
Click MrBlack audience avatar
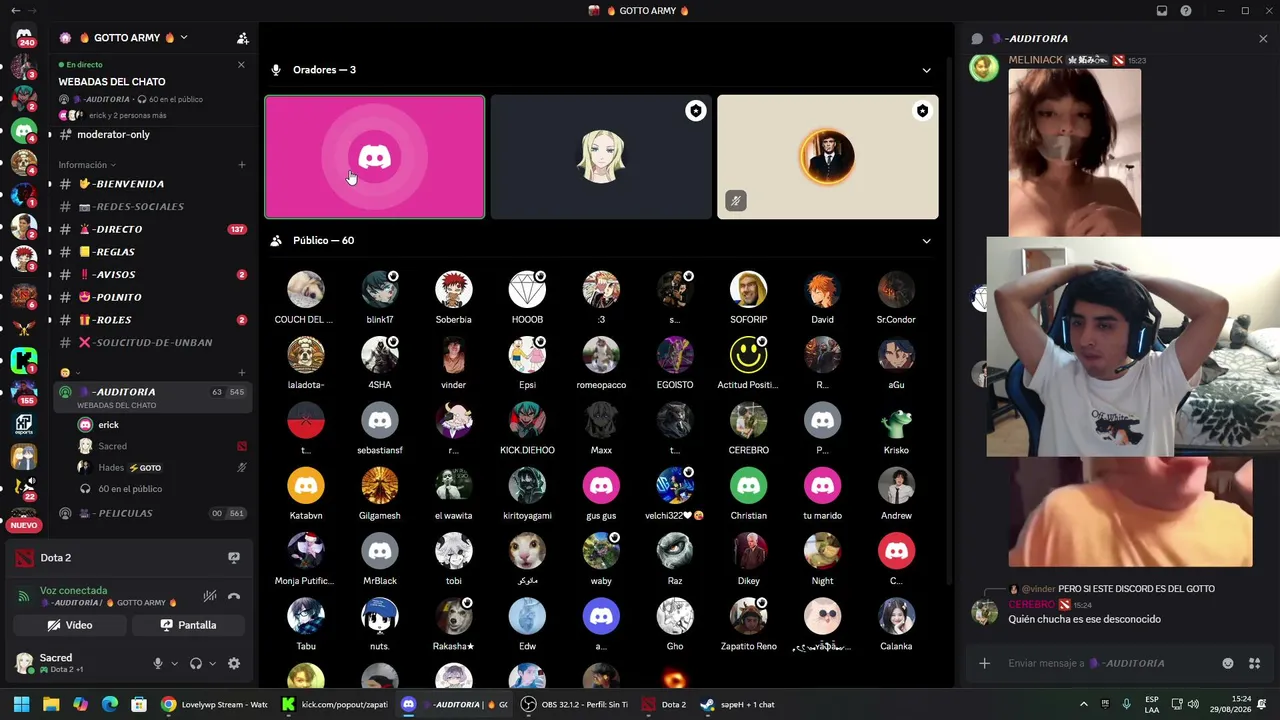coord(380,551)
